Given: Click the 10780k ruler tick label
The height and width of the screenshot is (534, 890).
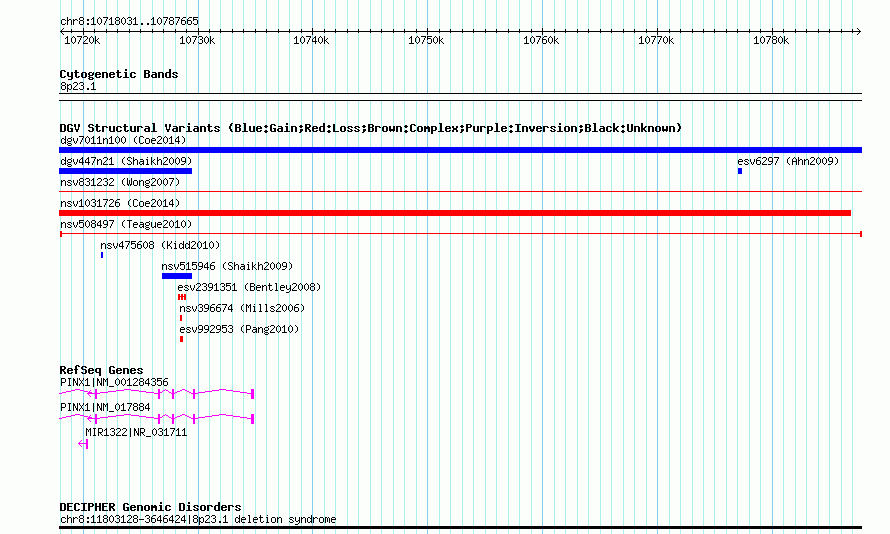Looking at the screenshot, I should coord(771,40).
